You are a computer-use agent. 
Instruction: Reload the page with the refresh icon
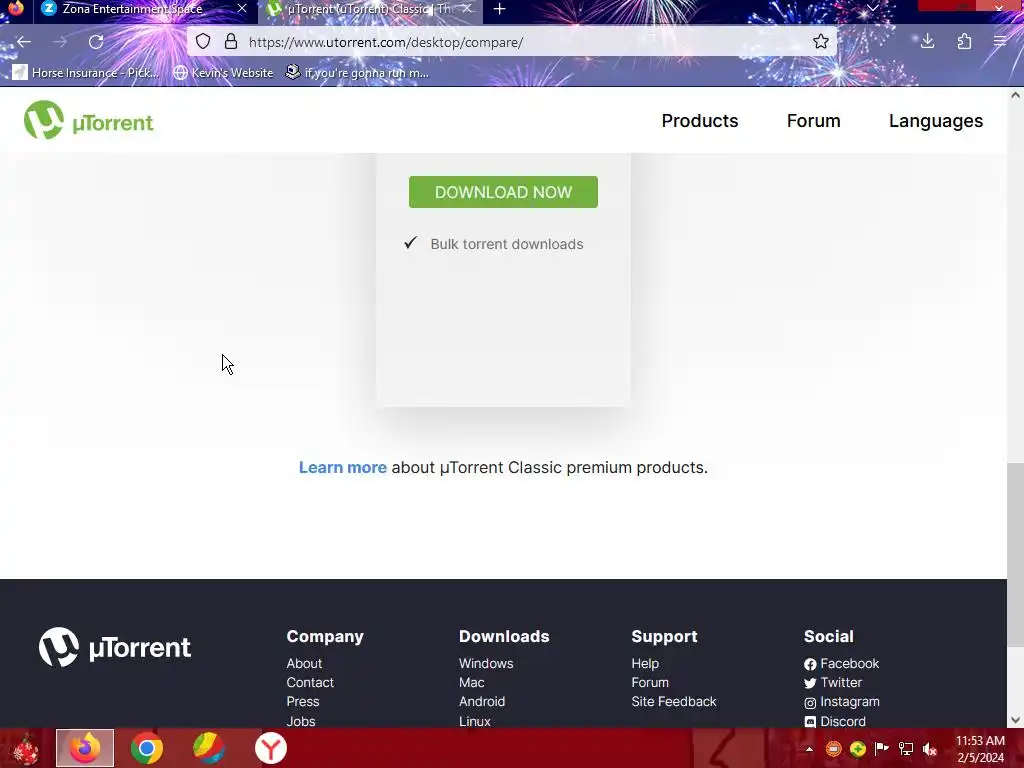96,42
